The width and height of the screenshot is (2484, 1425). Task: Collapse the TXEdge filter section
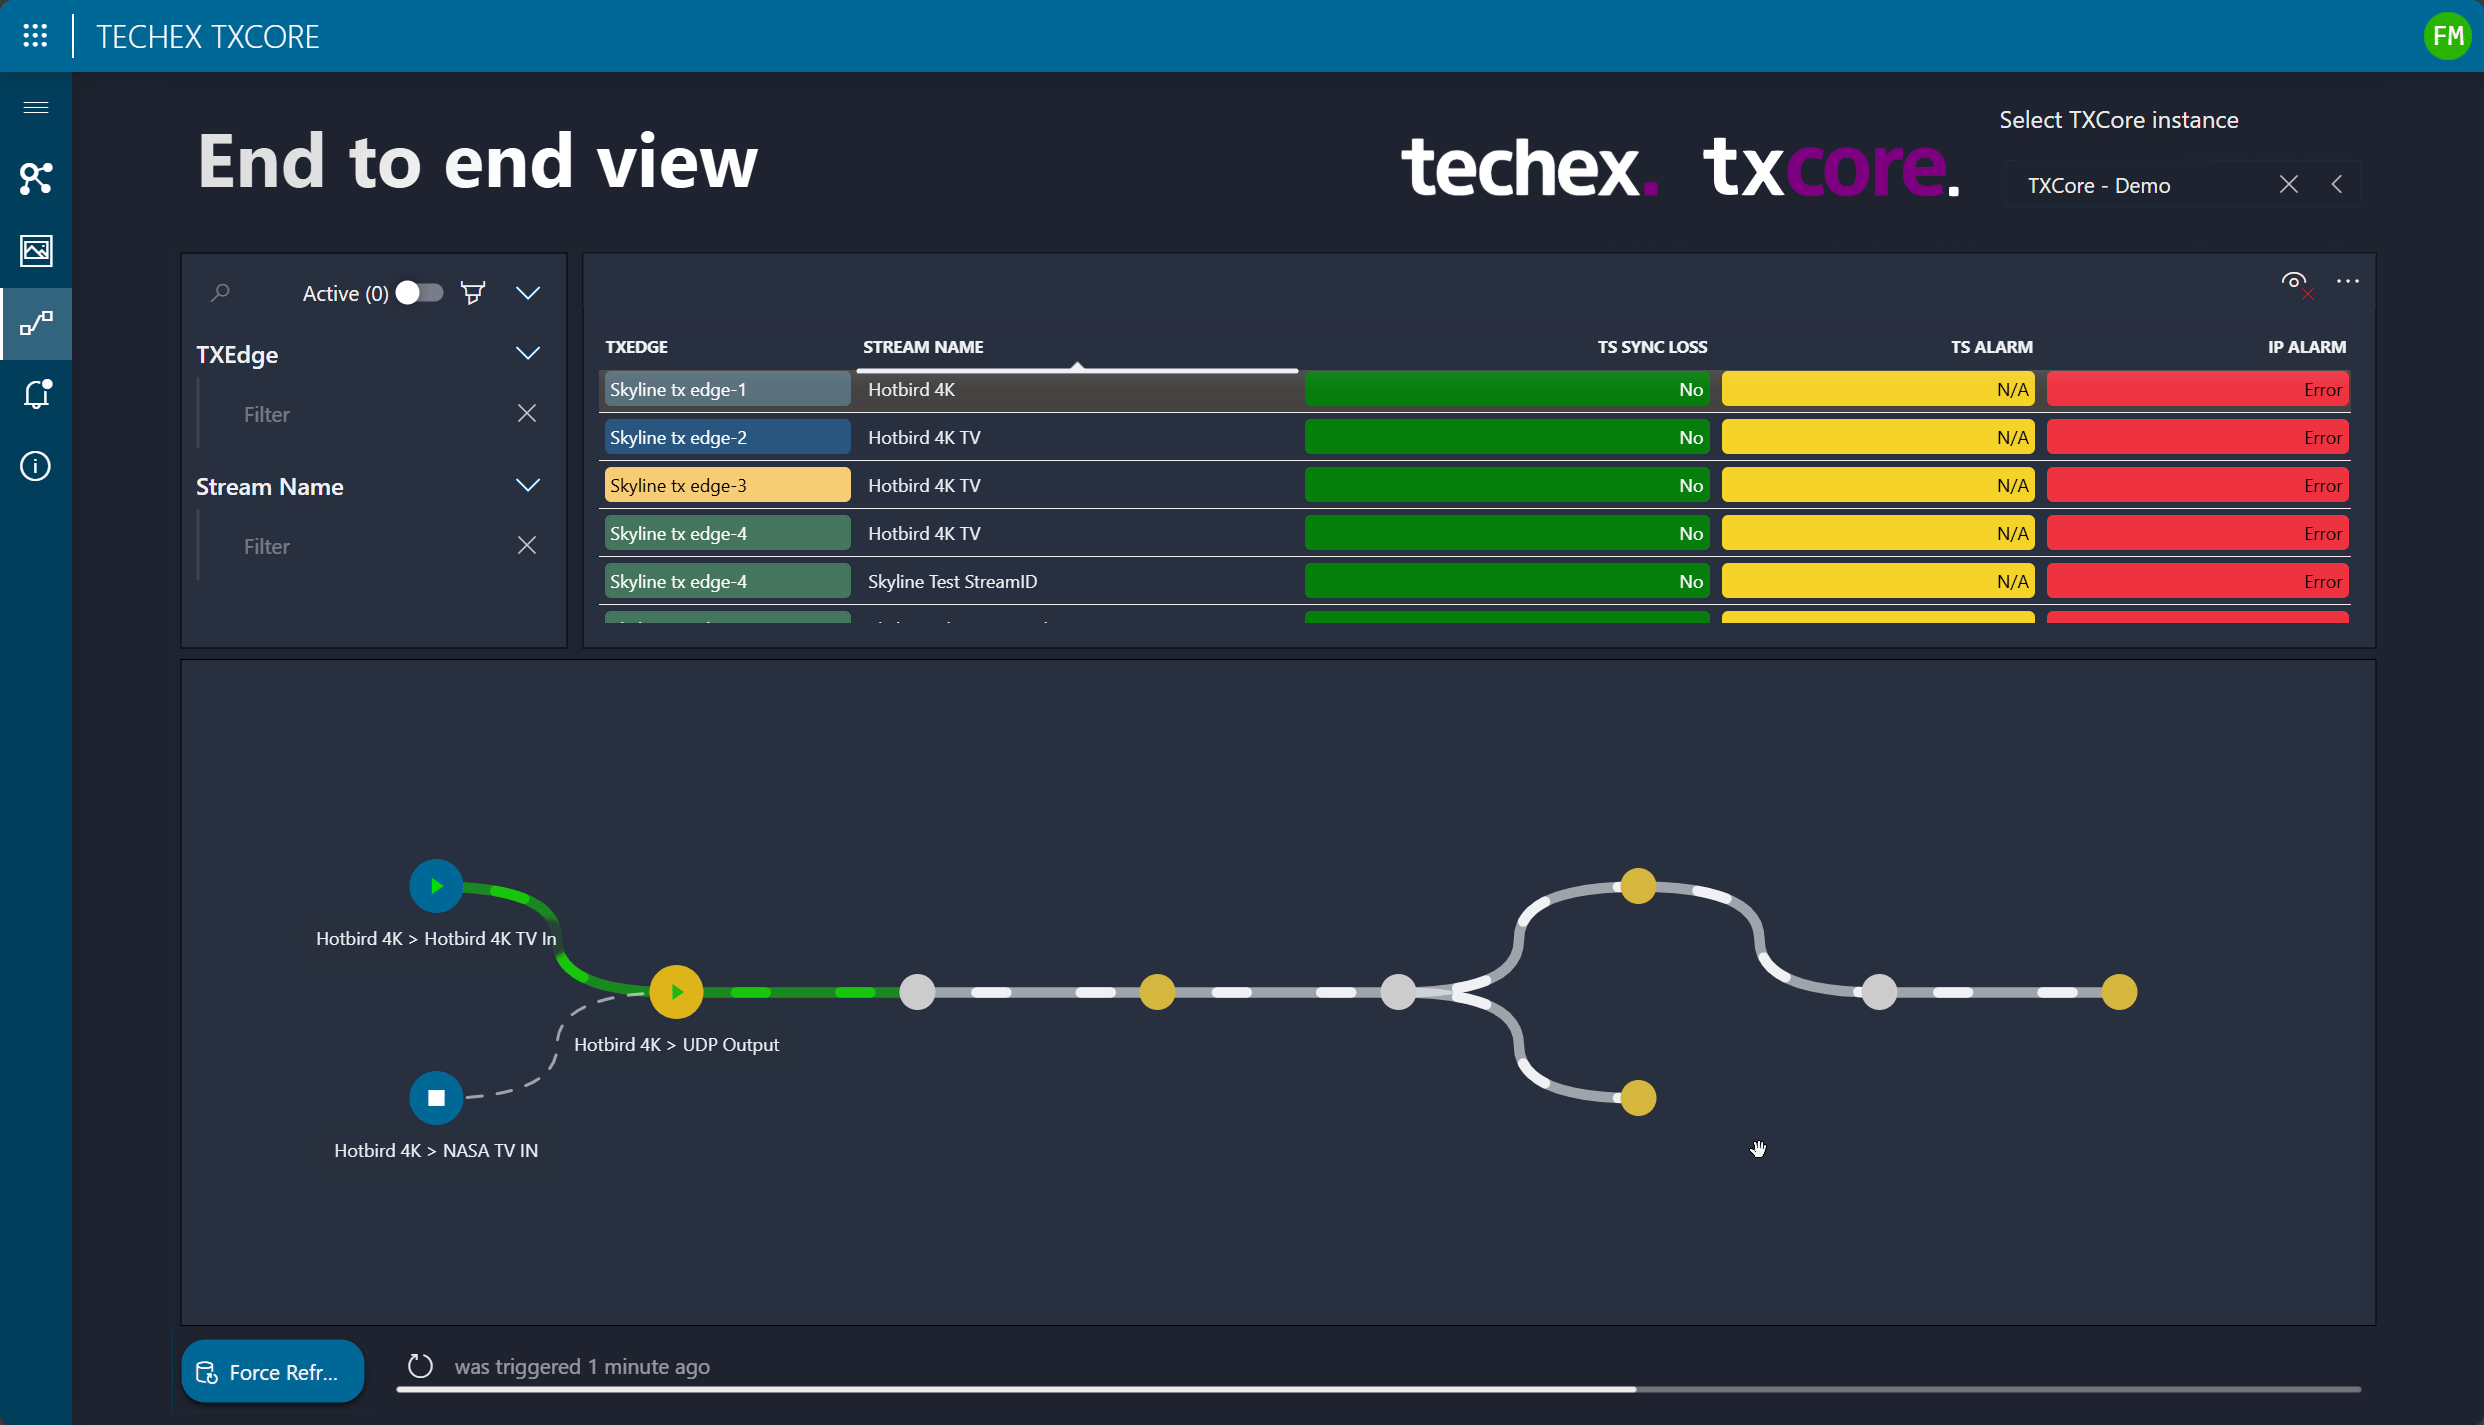coord(528,353)
